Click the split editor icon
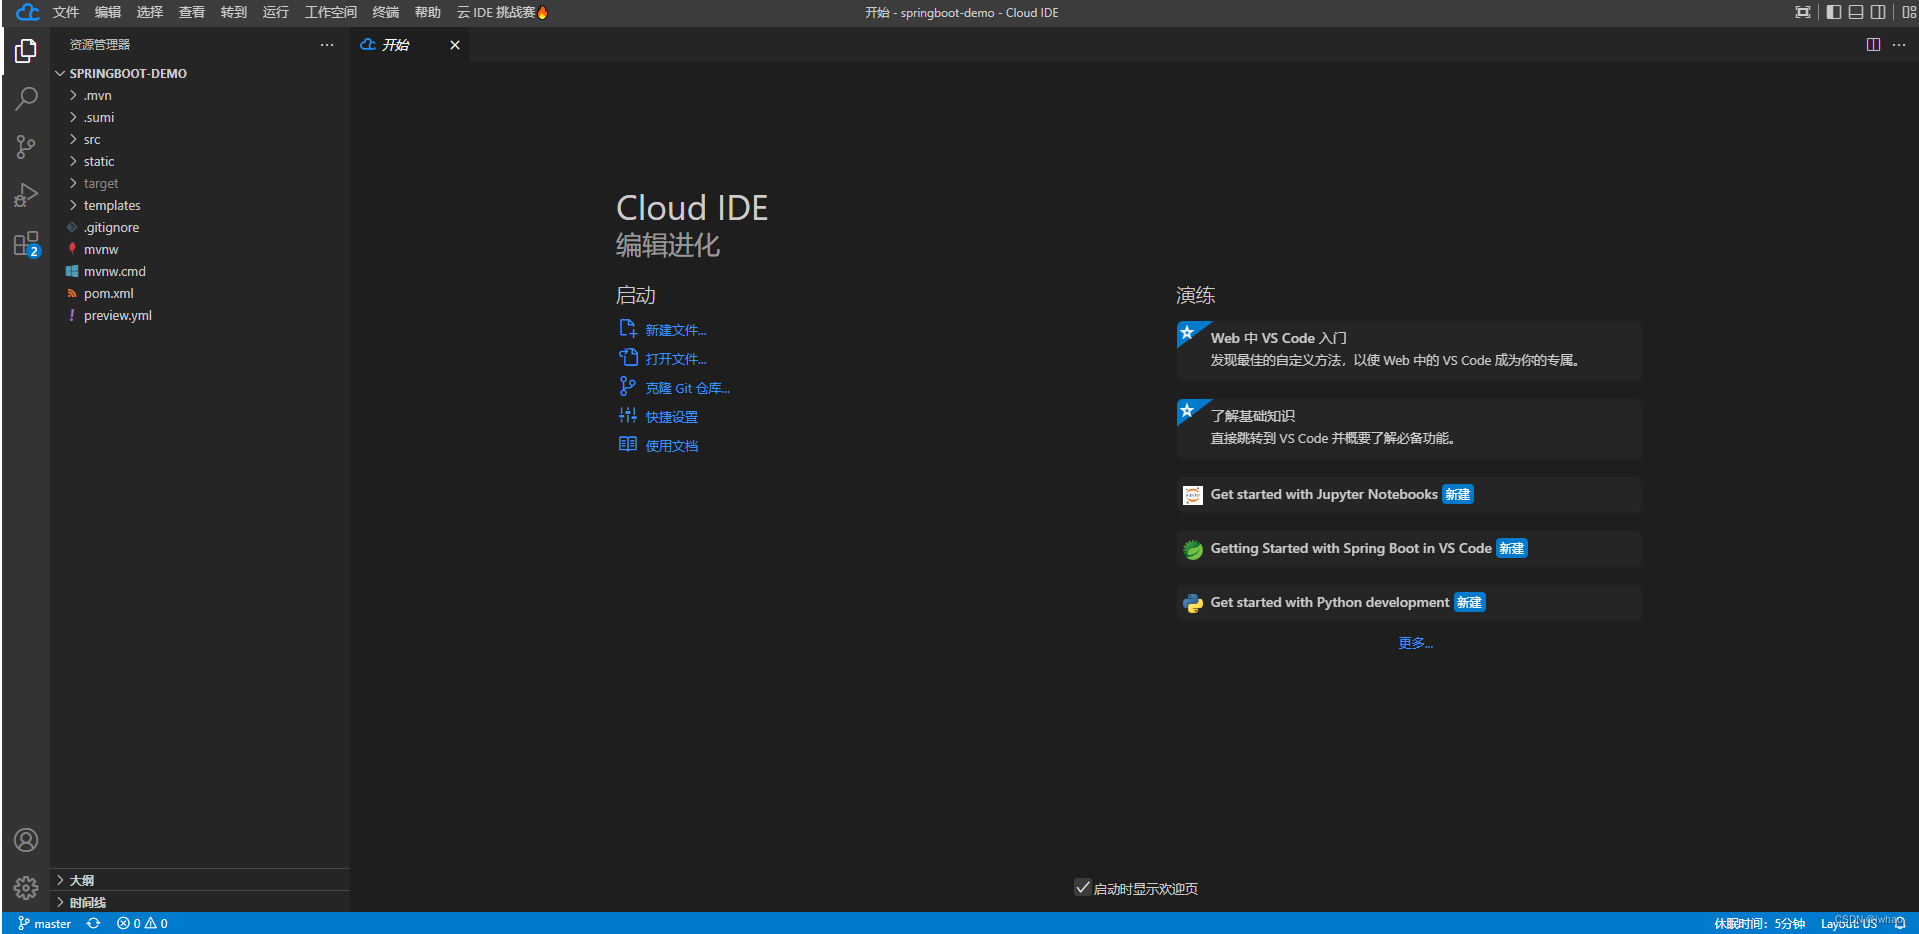The height and width of the screenshot is (934, 1919). (x=1873, y=45)
